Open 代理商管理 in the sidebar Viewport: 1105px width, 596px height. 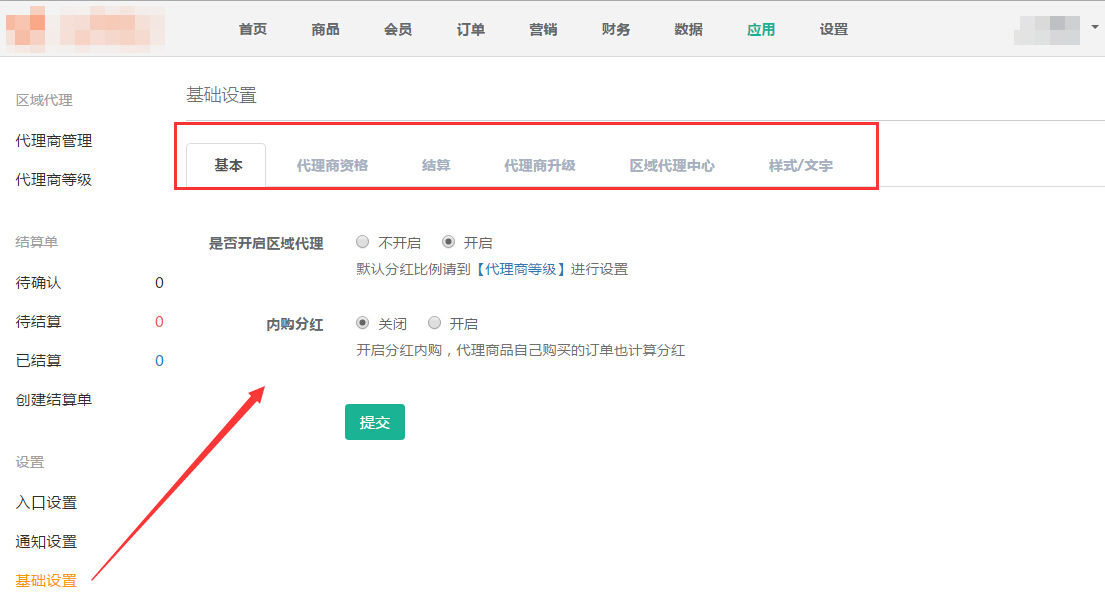[54, 141]
